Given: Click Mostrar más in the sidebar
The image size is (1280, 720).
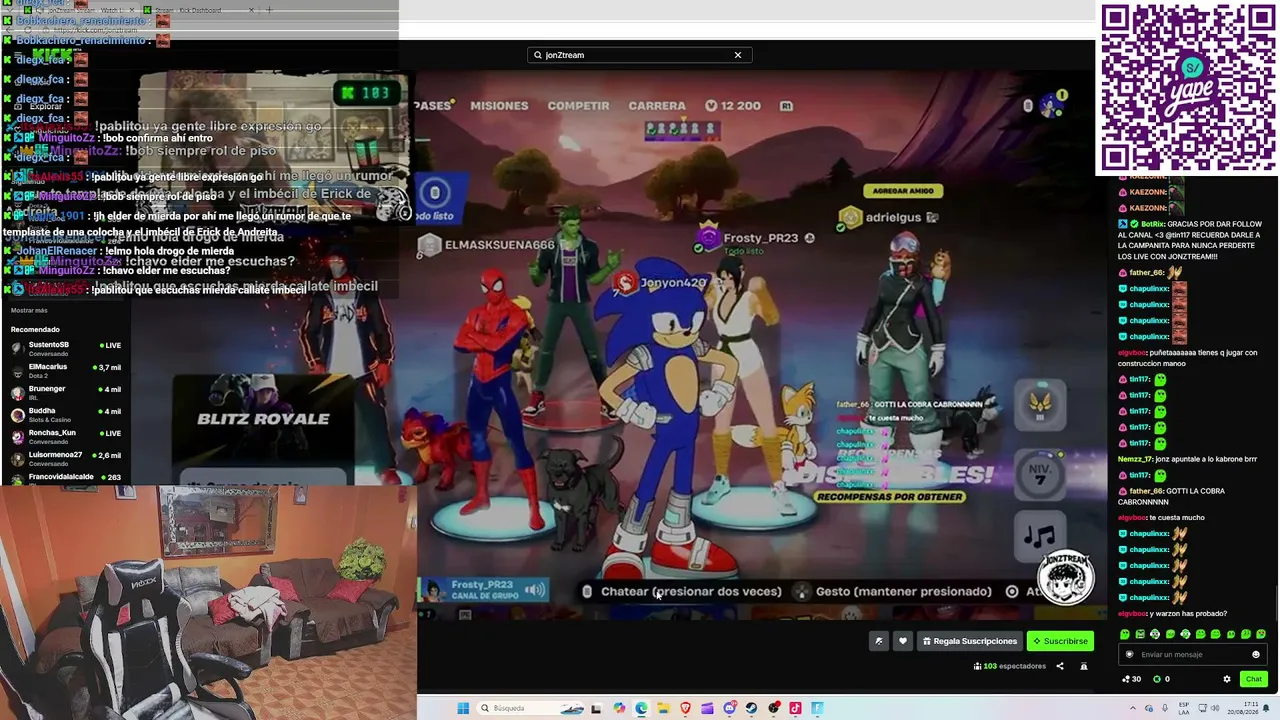Looking at the screenshot, I should 29,311.
